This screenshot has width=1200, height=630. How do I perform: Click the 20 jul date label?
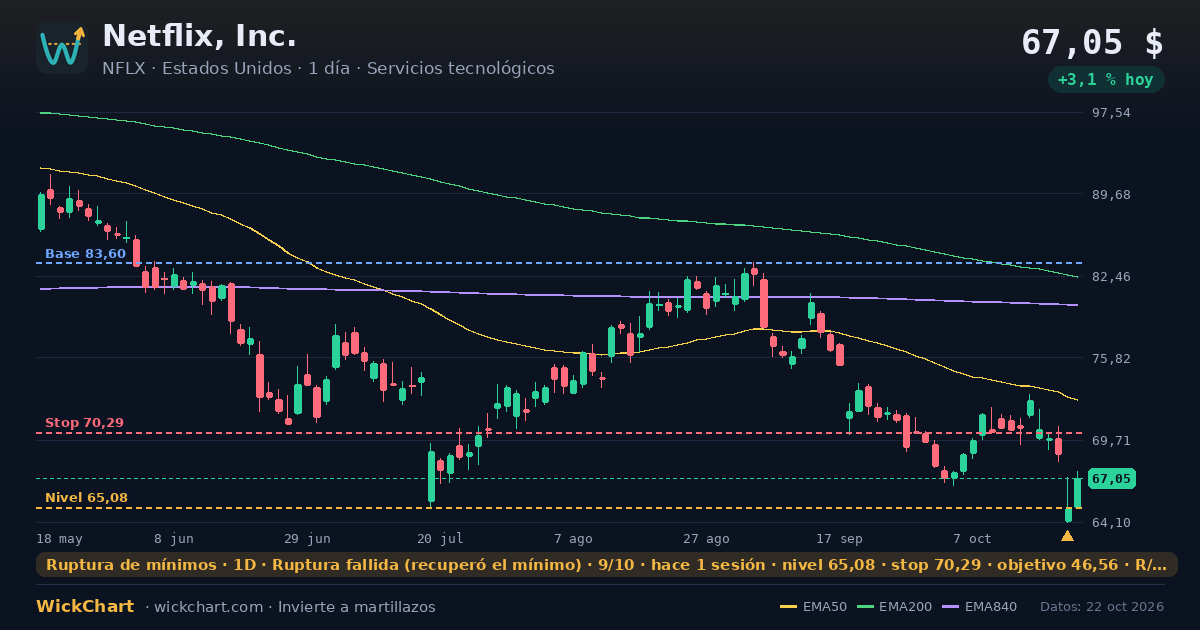(x=441, y=538)
